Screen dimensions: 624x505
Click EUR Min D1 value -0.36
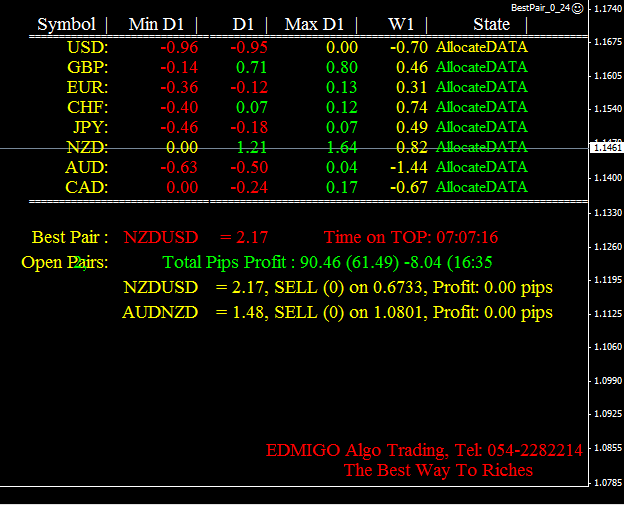(x=179, y=87)
